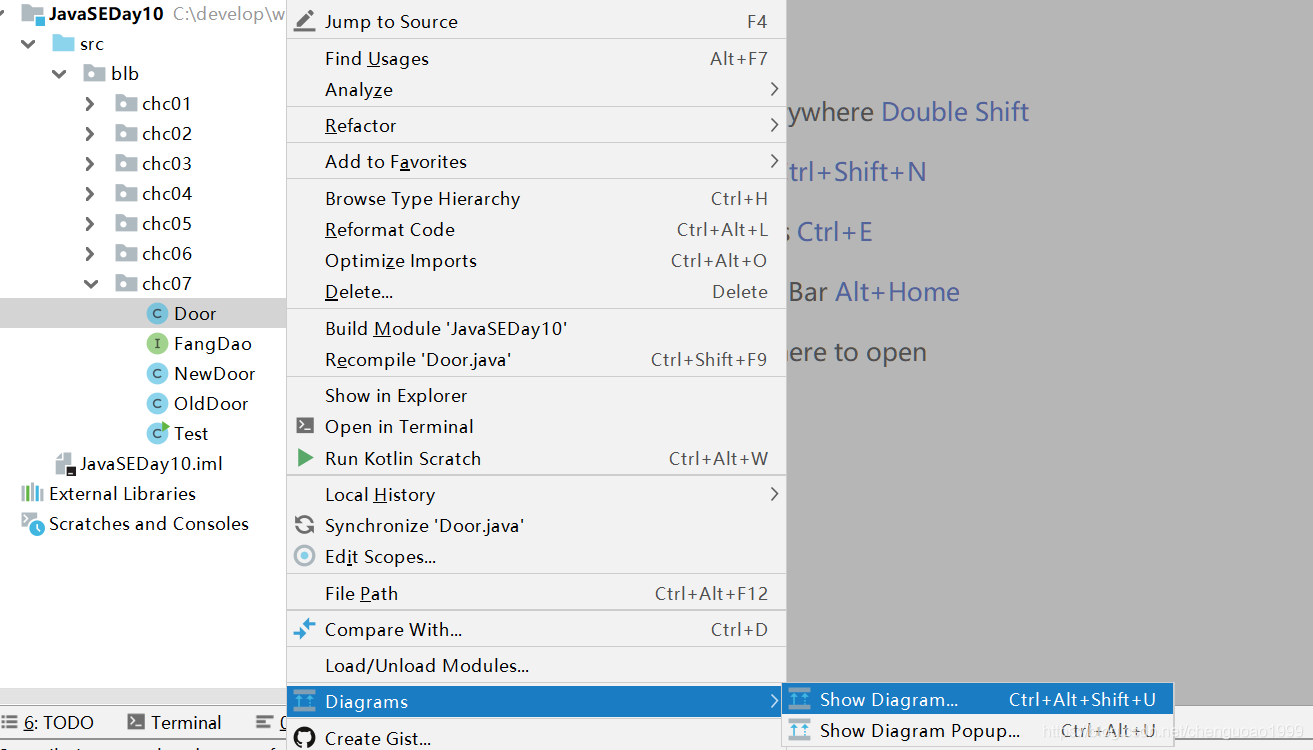Image resolution: width=1313 pixels, height=750 pixels.
Task: Open the Analyze submenu
Action: (536, 89)
